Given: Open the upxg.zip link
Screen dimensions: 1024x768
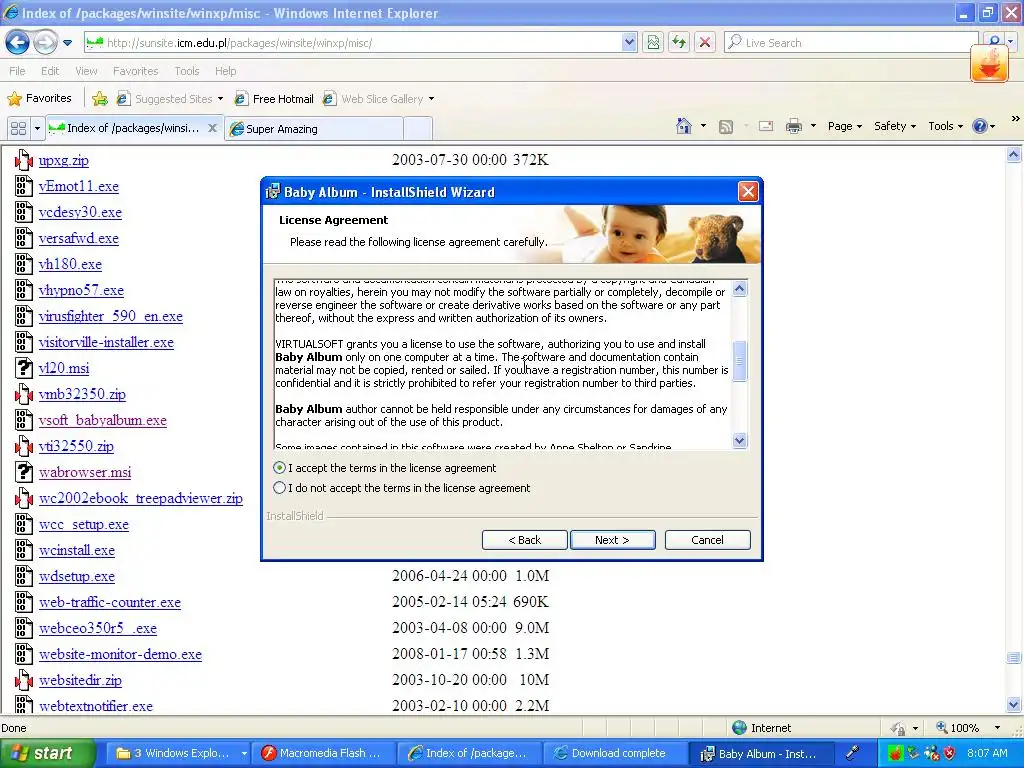Looking at the screenshot, I should click(63, 160).
